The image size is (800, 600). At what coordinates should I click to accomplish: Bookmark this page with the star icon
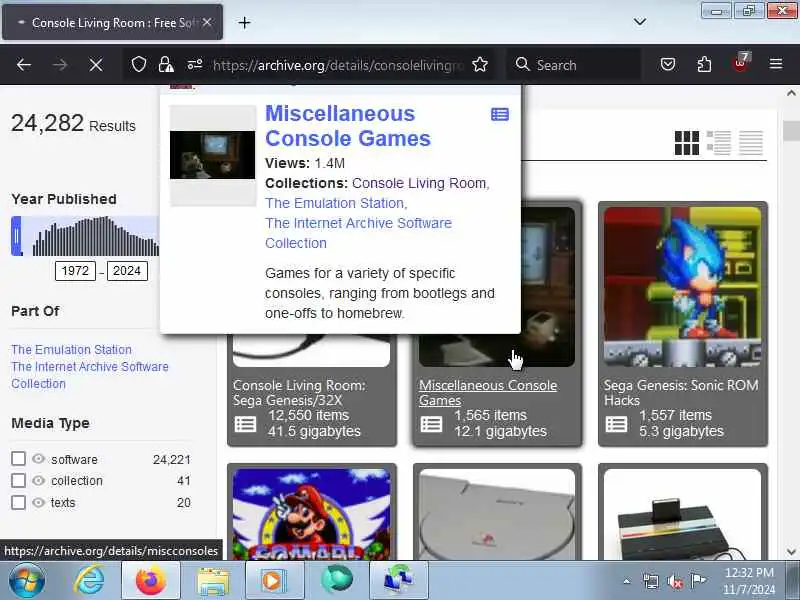[480, 65]
